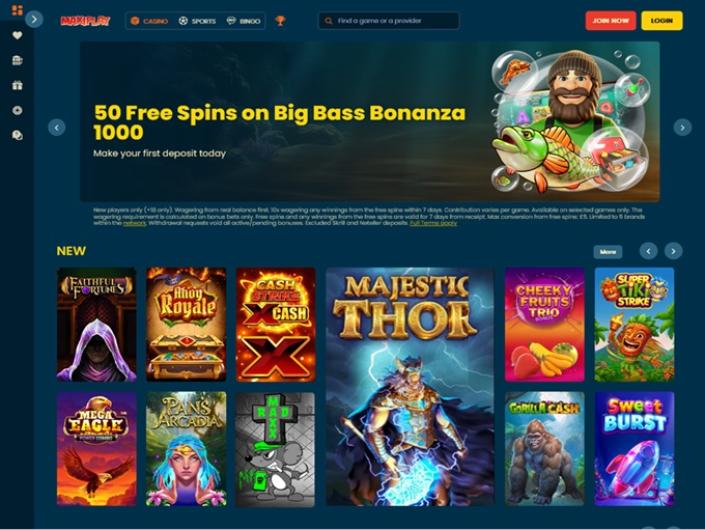Click the Join Now button
The width and height of the screenshot is (705, 530).
pyautogui.click(x=611, y=21)
